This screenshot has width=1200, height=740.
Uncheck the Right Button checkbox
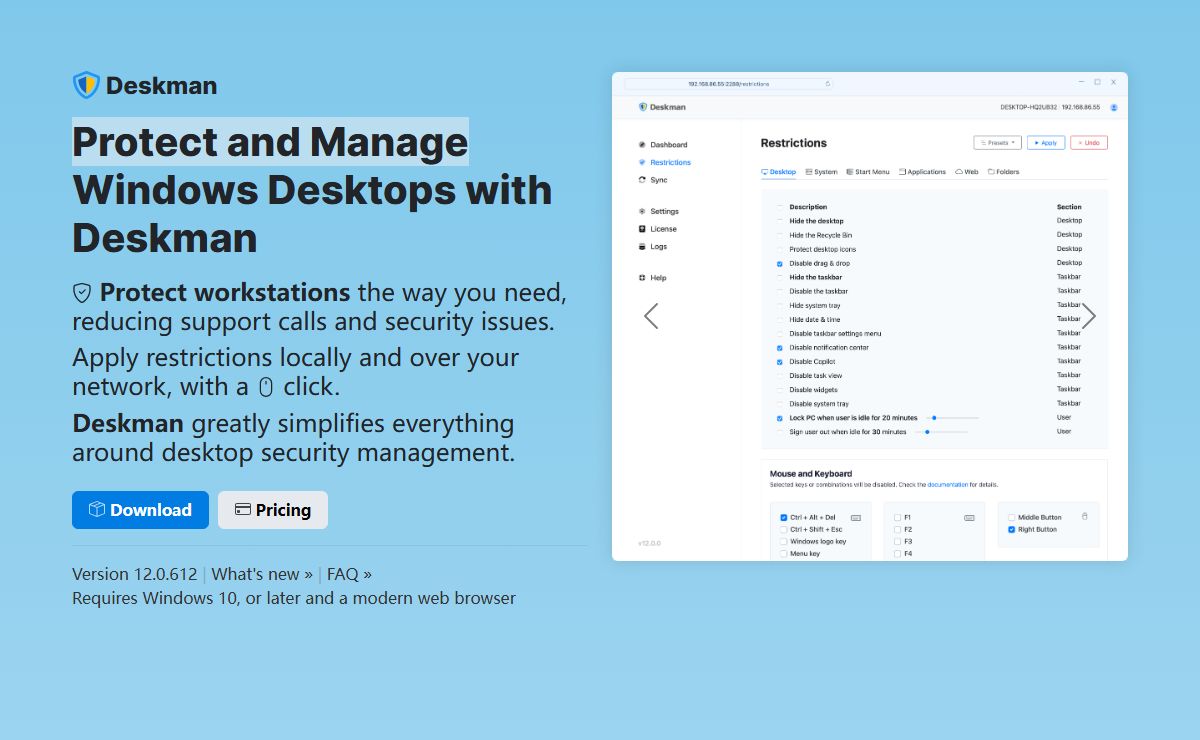(x=1011, y=530)
